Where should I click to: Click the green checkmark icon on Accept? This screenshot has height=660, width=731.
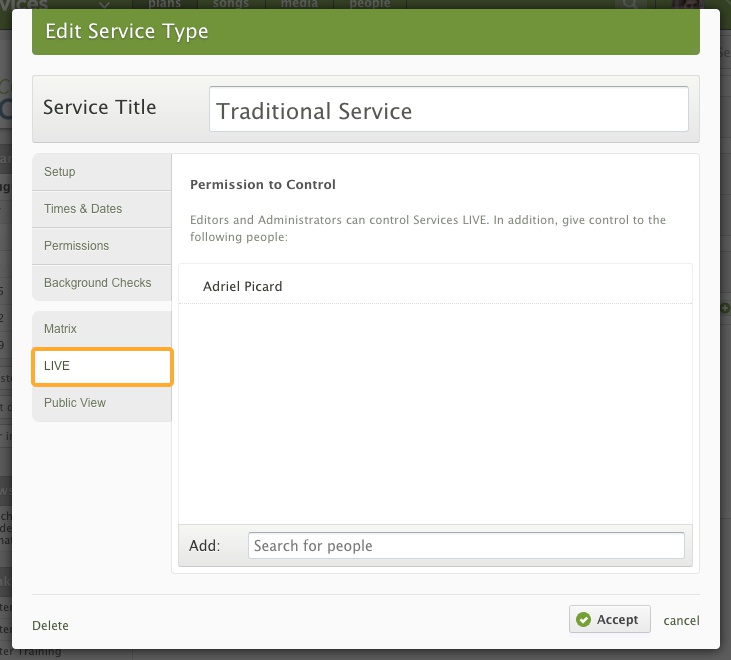[x=583, y=619]
